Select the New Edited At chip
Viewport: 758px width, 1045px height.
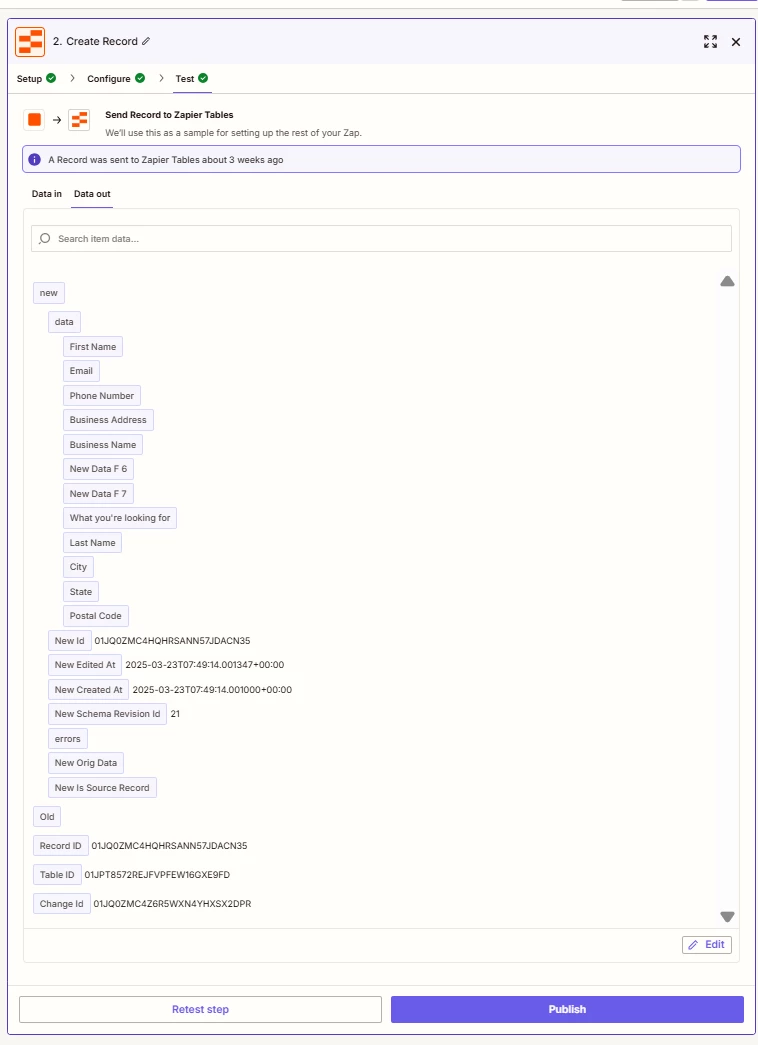pos(85,664)
